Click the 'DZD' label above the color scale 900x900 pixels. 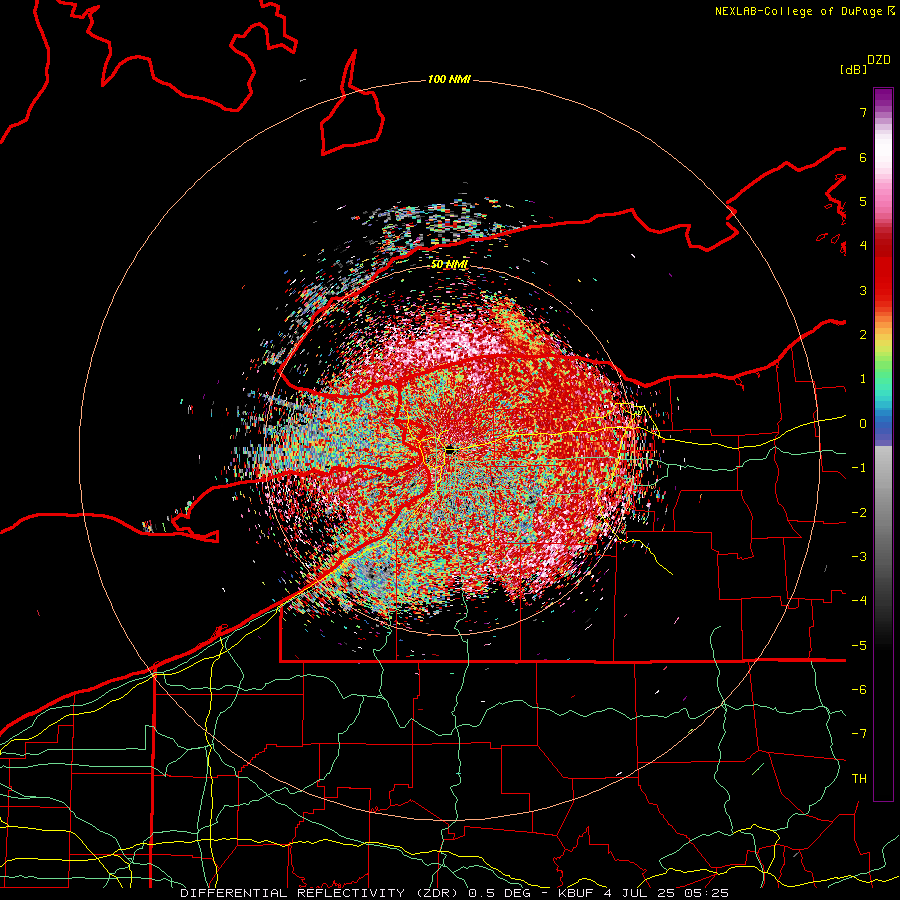pos(879,60)
